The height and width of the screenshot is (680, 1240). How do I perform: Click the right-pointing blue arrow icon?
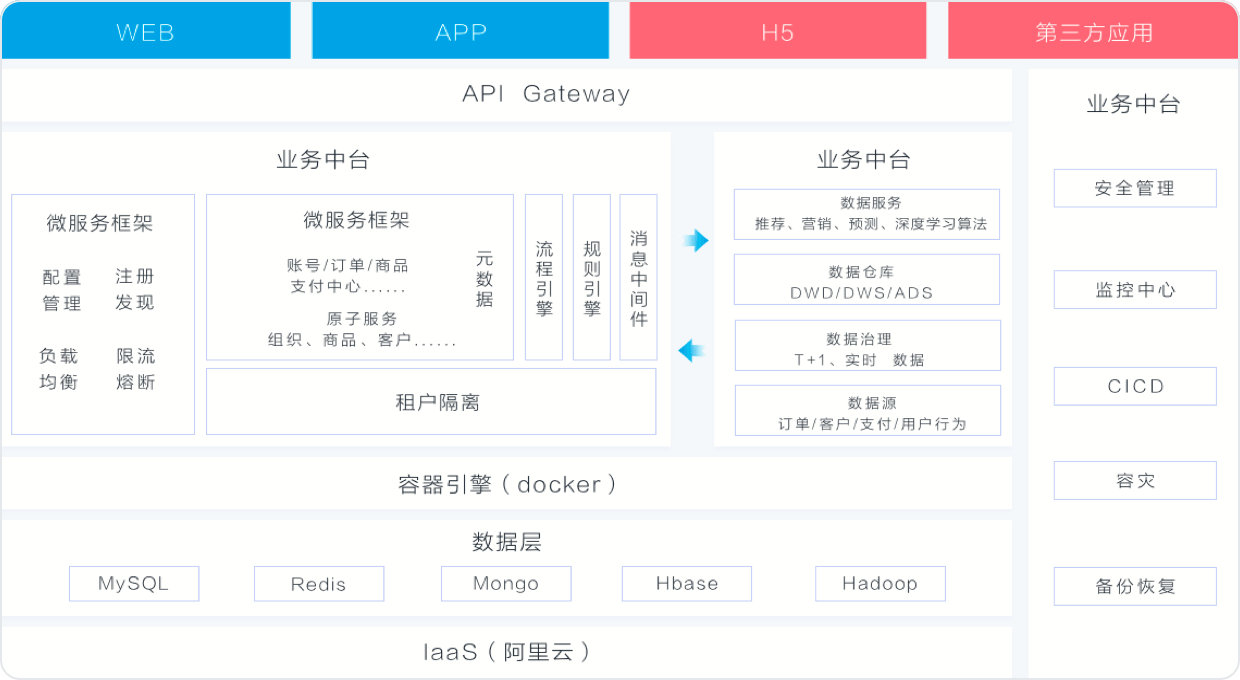695,240
